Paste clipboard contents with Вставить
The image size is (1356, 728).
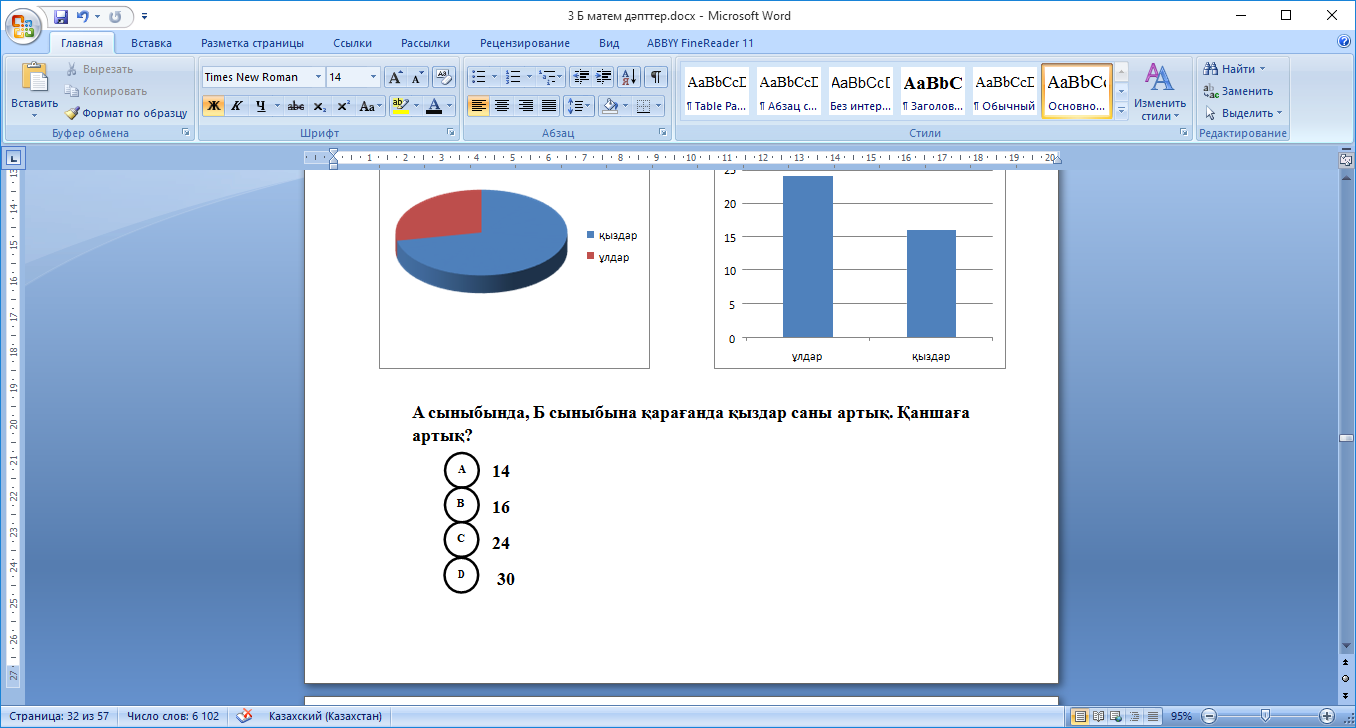tap(34, 91)
